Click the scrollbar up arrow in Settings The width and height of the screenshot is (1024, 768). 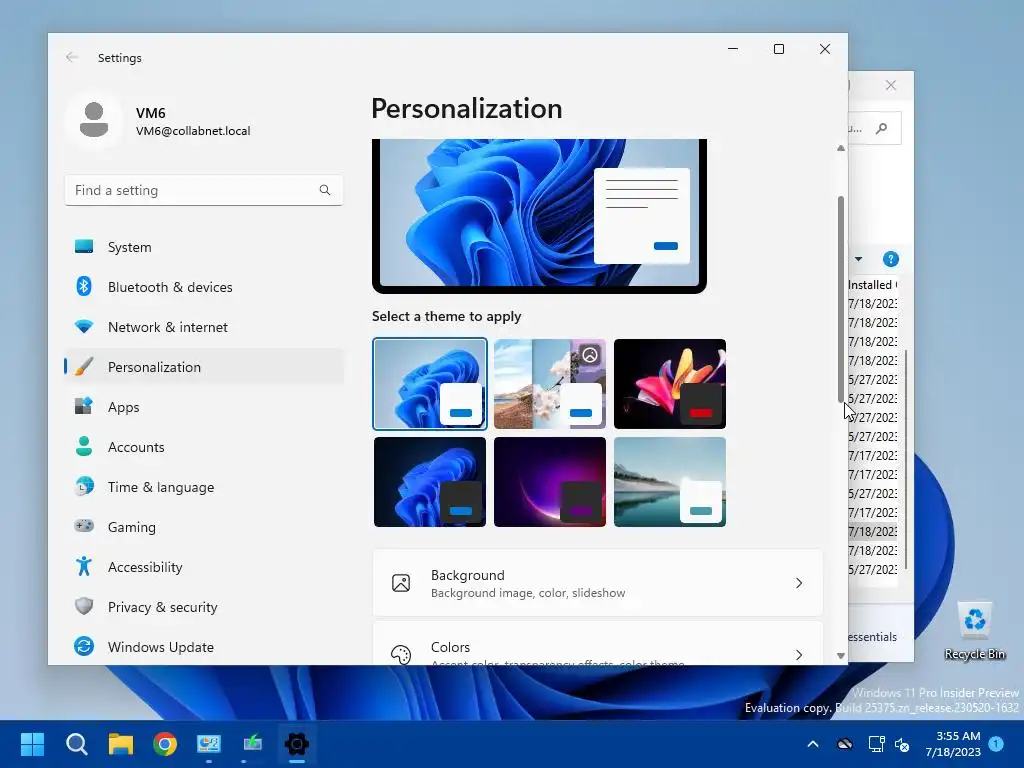pos(840,148)
